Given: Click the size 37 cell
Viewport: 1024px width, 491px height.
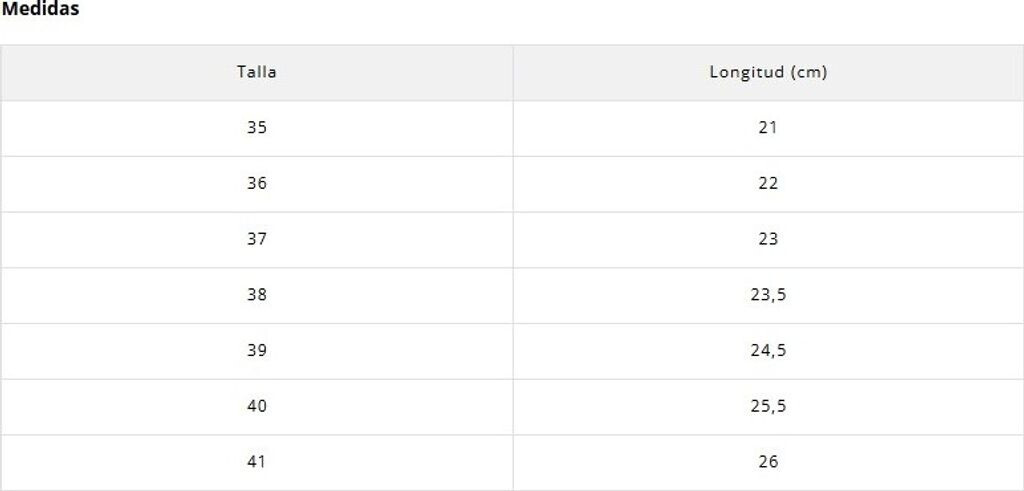Looking at the screenshot, I should [x=257, y=239].
